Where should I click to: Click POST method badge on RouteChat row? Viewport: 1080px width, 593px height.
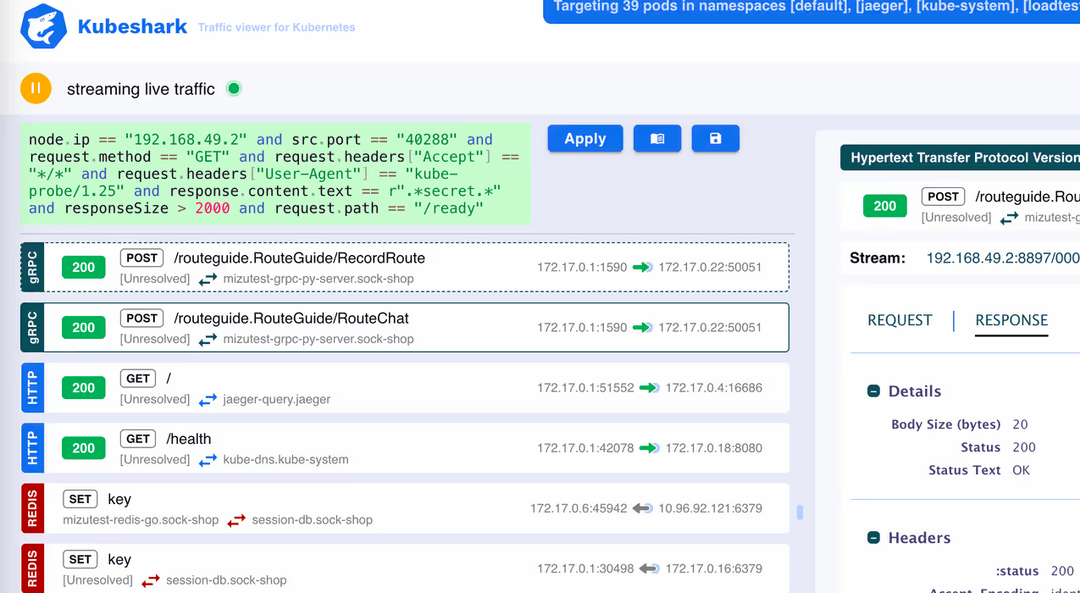[142, 318]
